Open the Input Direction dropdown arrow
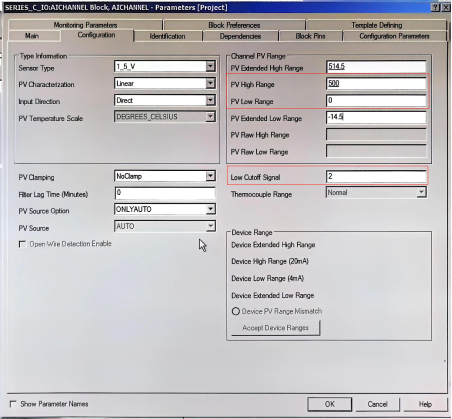Viewport: 452px width, 419px height. point(210,100)
